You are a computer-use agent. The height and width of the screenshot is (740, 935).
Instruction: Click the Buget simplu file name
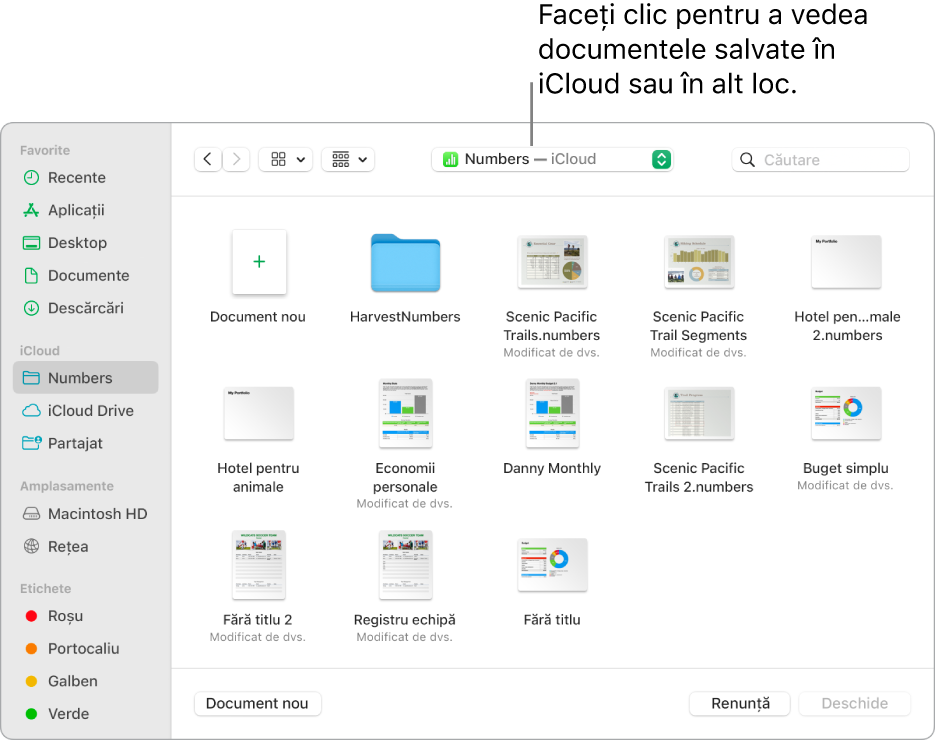846,468
